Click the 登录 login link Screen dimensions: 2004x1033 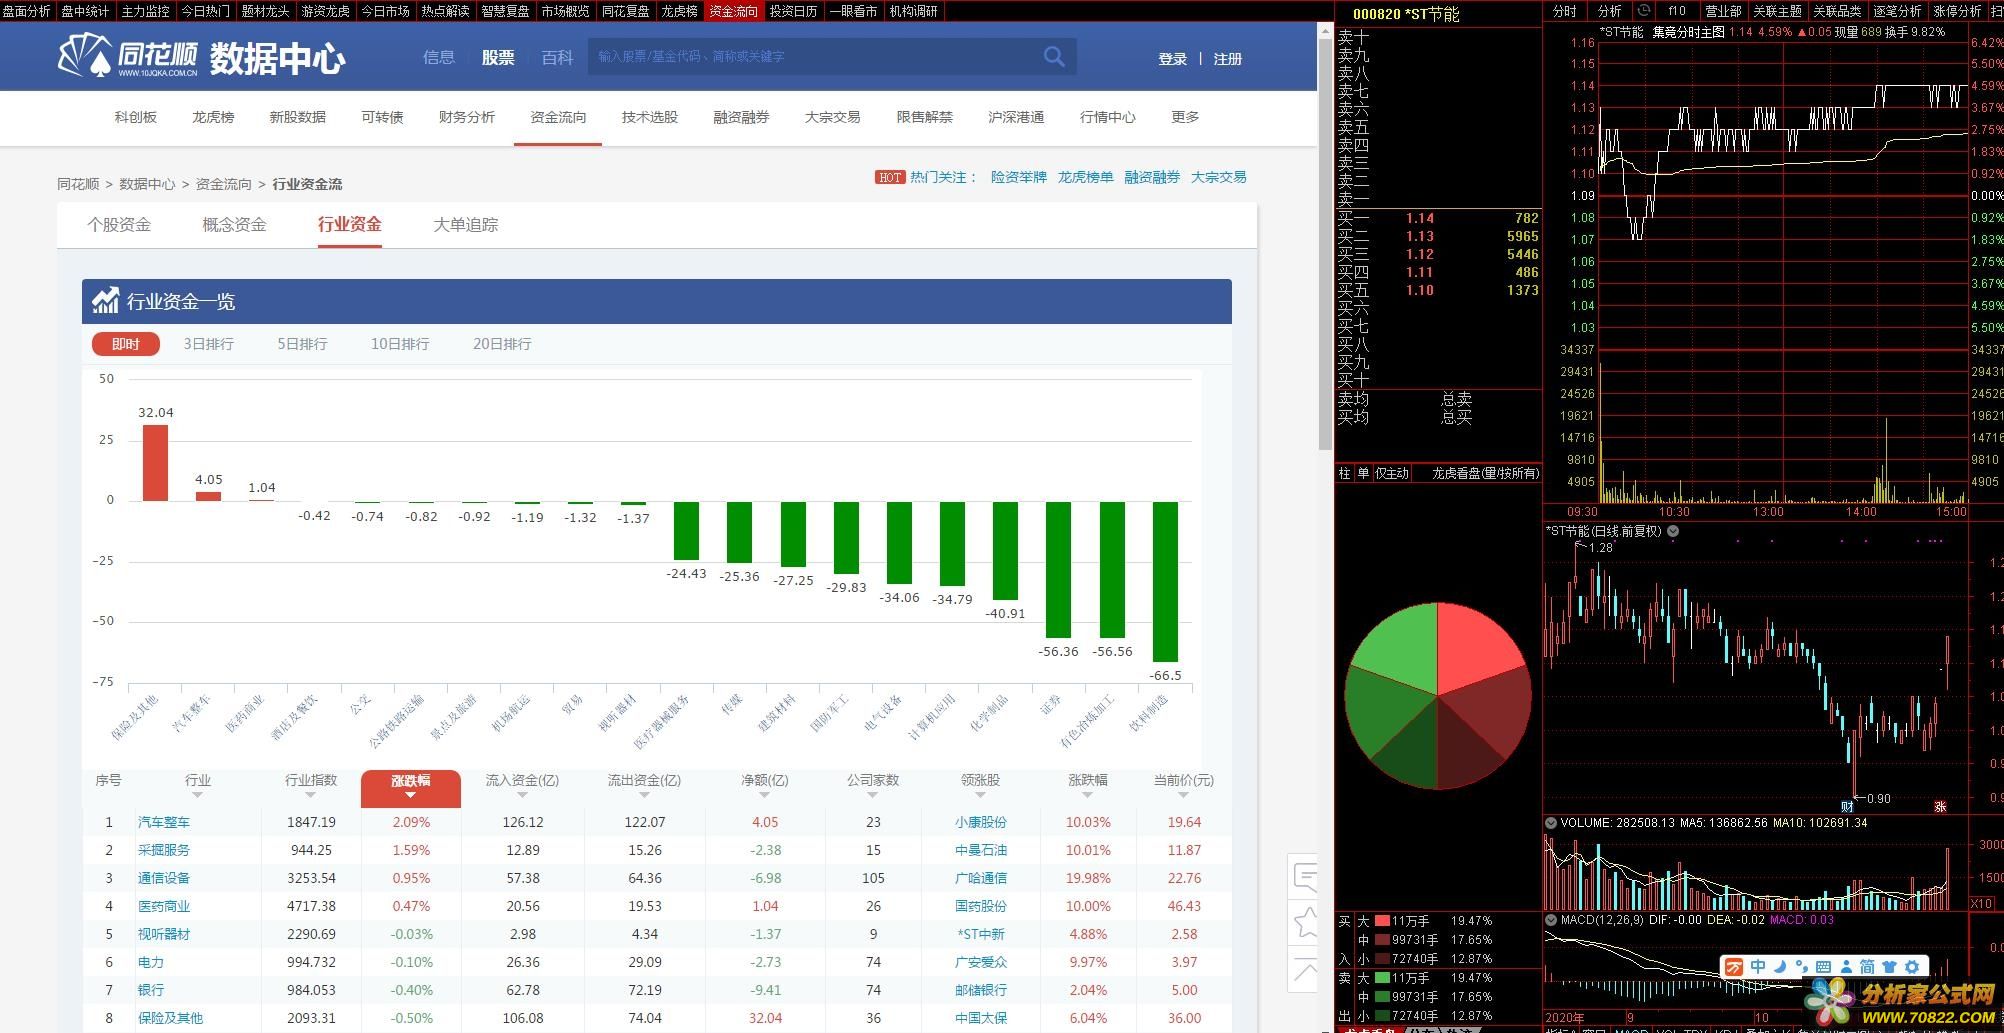pos(1172,59)
